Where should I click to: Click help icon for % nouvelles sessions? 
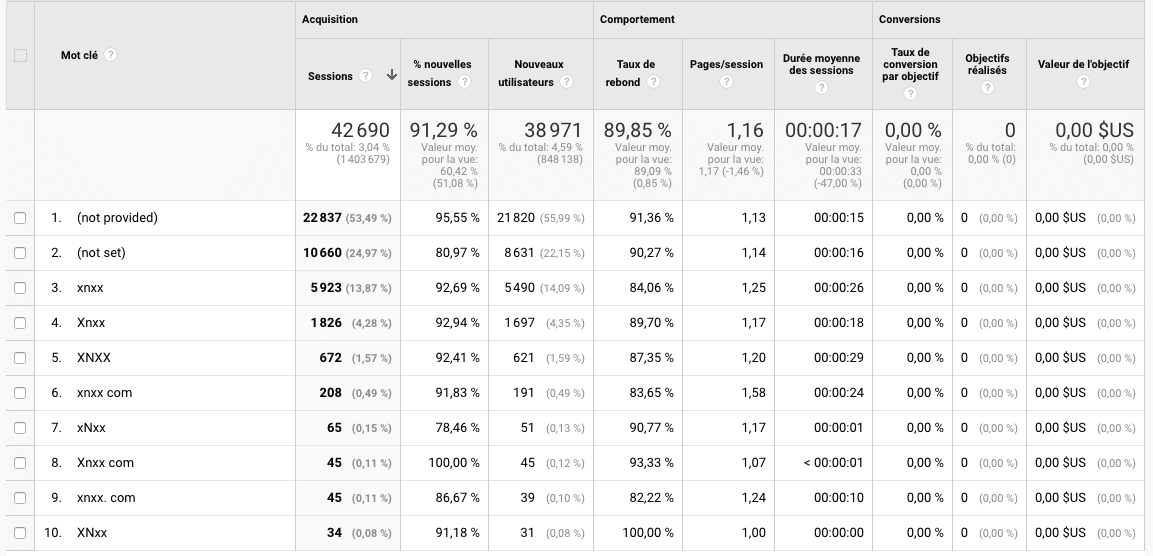pos(465,82)
